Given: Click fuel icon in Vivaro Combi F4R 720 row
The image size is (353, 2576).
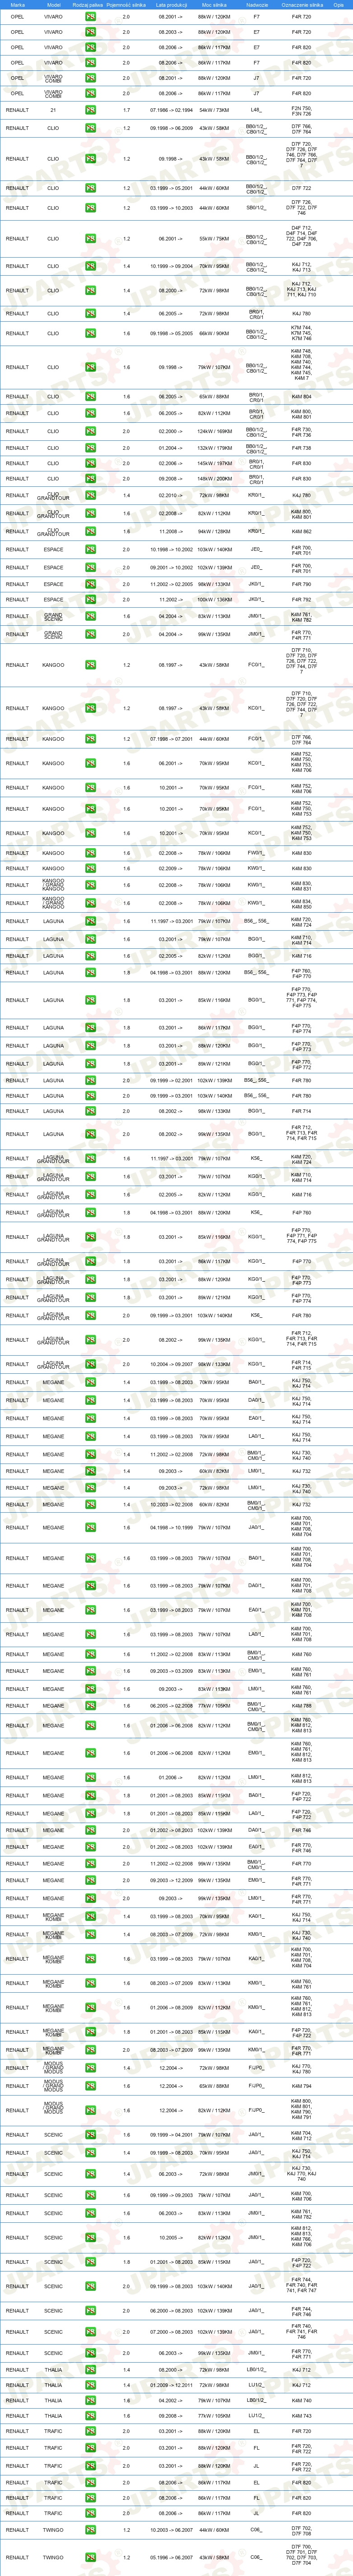Looking at the screenshot, I should (x=90, y=78).
